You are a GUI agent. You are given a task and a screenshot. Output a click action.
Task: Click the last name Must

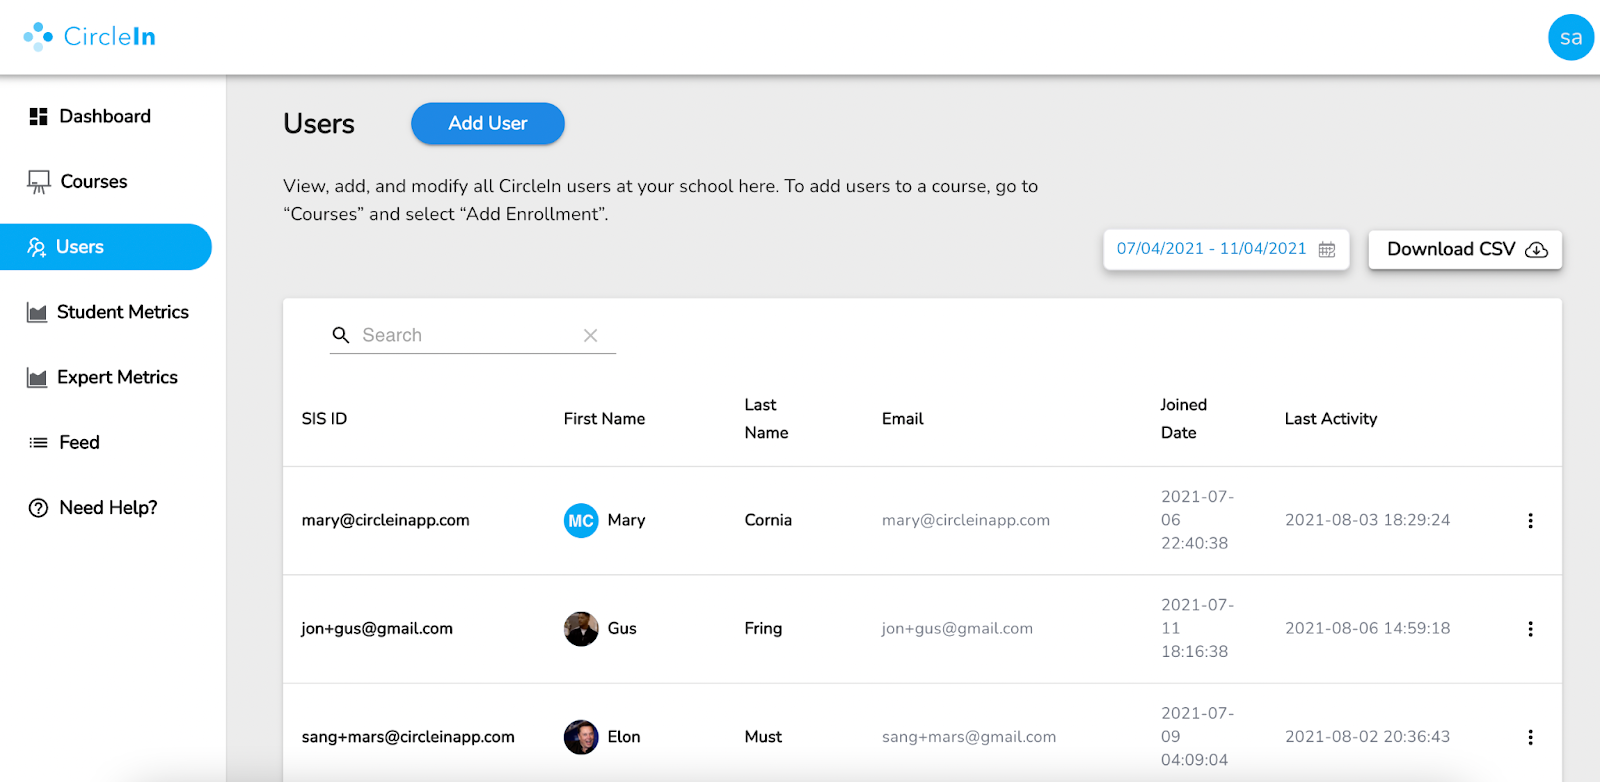pyautogui.click(x=763, y=737)
